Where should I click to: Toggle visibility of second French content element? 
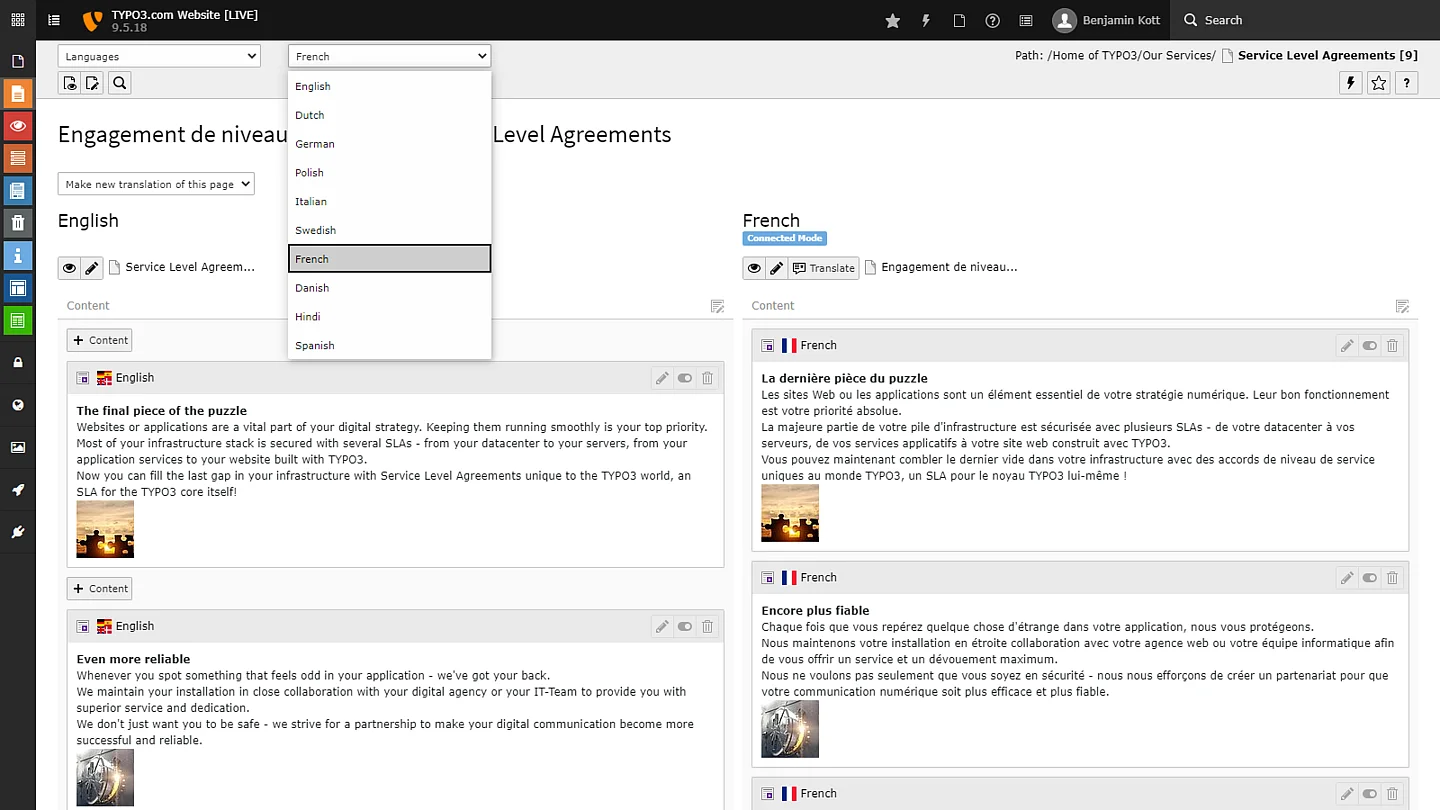click(x=1369, y=577)
